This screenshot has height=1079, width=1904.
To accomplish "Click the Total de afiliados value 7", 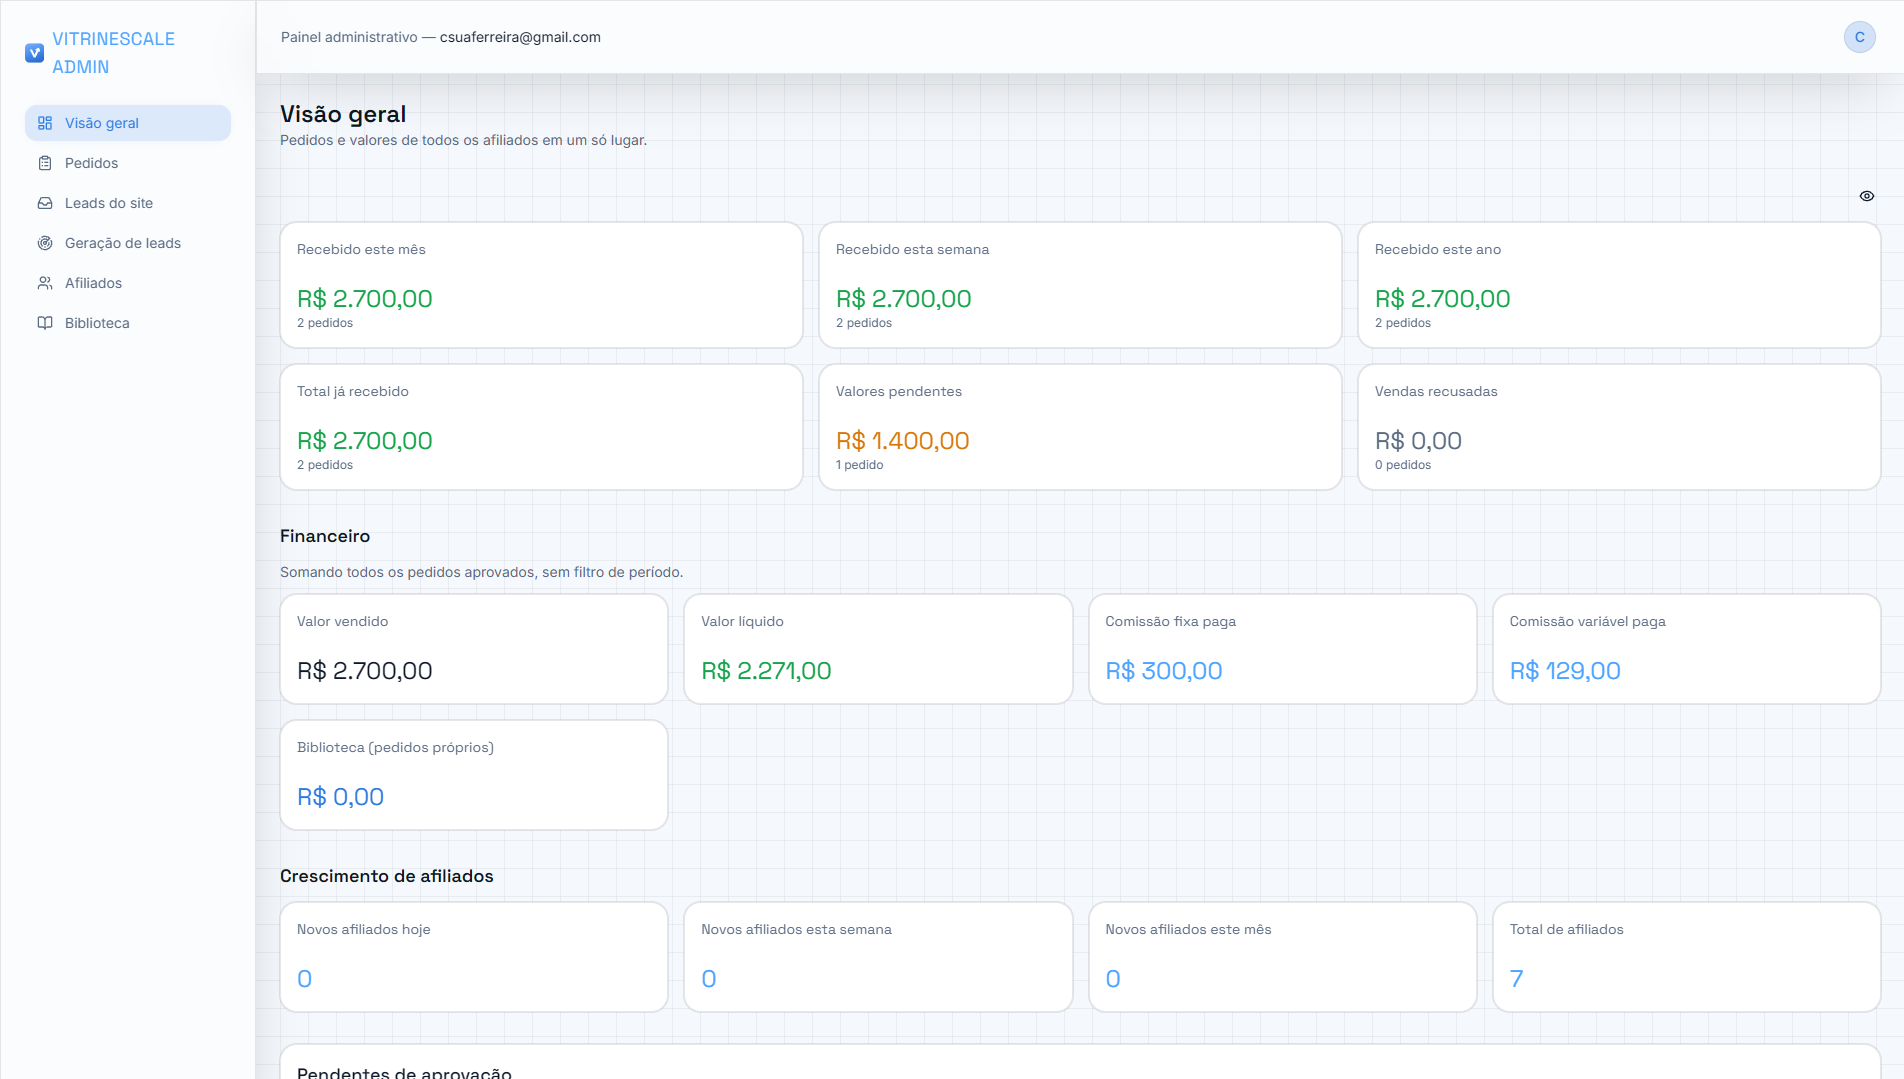I will (x=1516, y=979).
